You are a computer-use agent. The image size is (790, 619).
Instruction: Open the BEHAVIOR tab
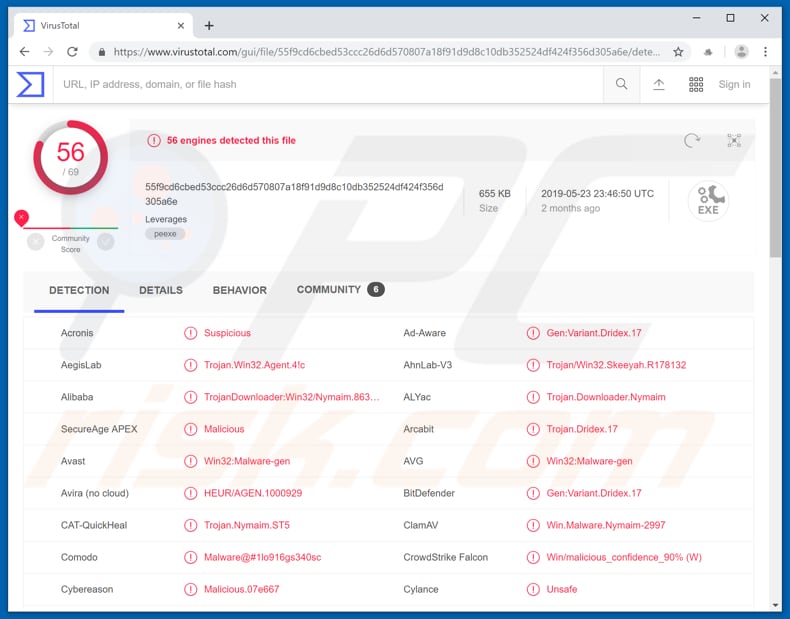click(240, 291)
